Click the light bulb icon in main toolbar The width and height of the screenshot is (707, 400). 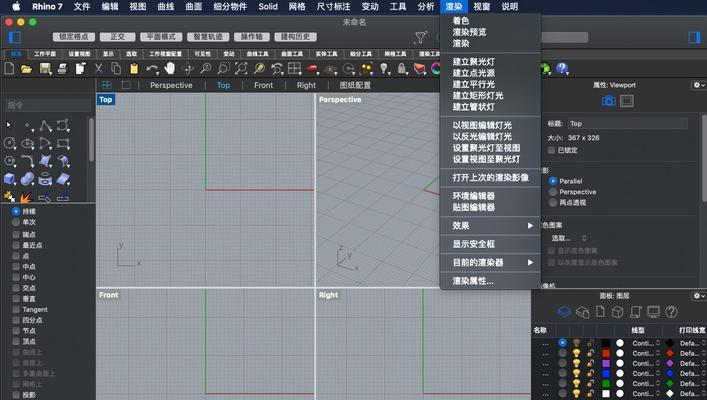tap(384, 69)
